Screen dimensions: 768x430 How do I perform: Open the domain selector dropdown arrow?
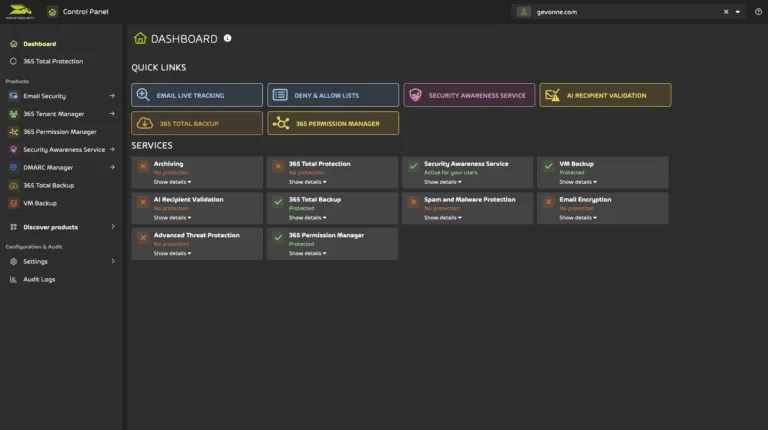[x=738, y=12]
